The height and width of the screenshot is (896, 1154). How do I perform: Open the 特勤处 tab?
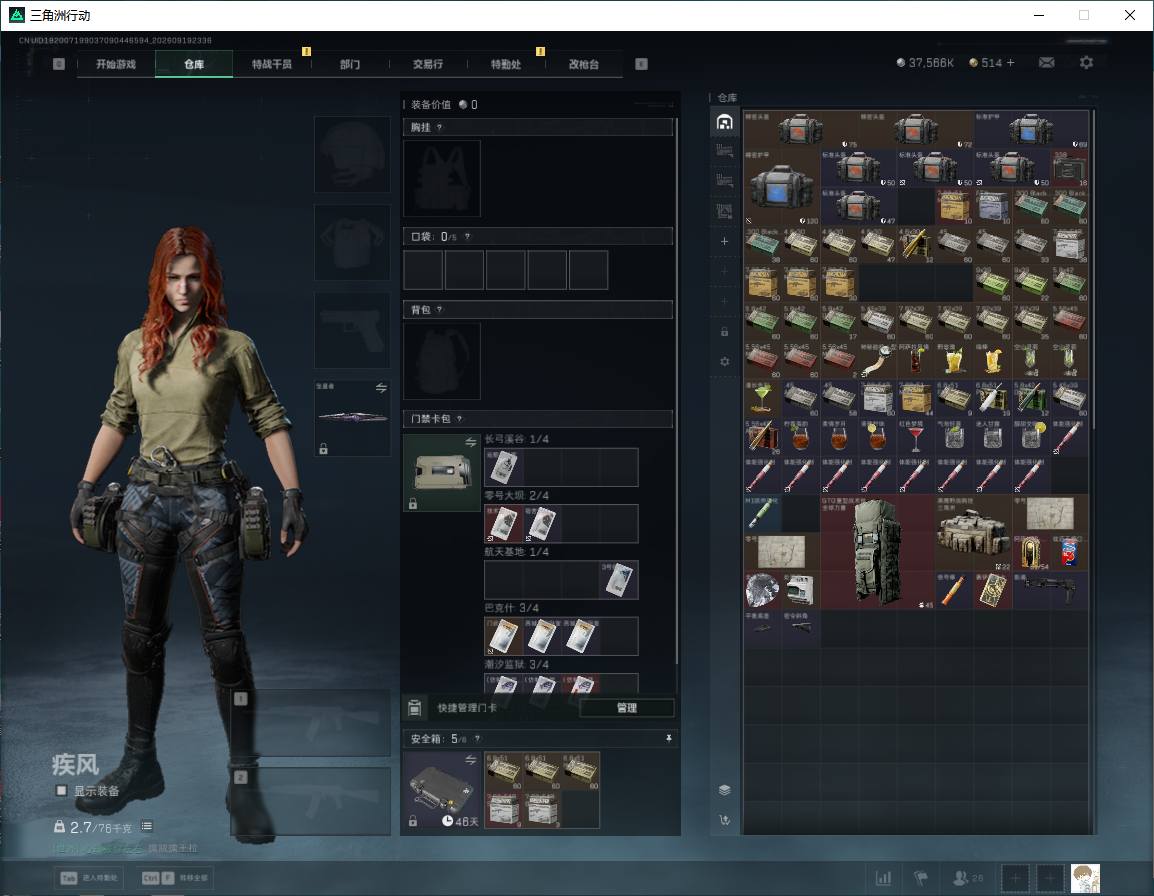click(x=506, y=64)
